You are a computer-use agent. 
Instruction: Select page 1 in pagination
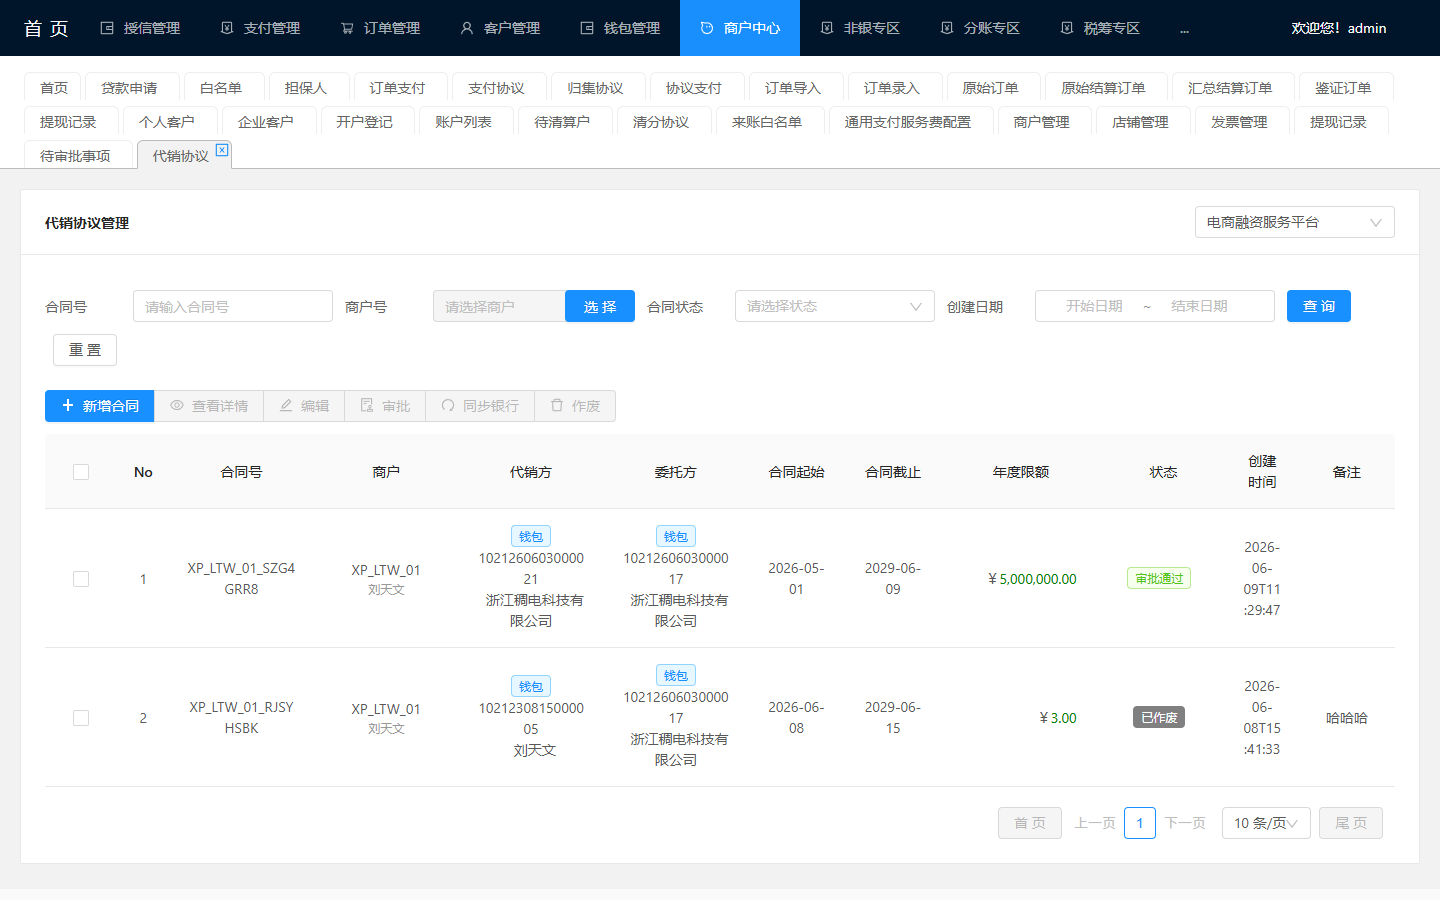(1140, 823)
